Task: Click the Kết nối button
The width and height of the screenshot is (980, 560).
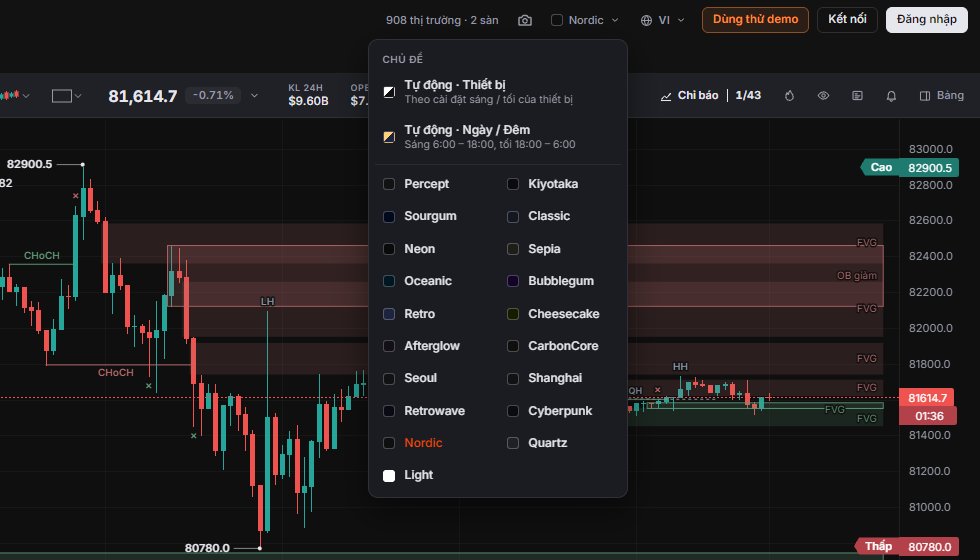Action: (x=847, y=20)
